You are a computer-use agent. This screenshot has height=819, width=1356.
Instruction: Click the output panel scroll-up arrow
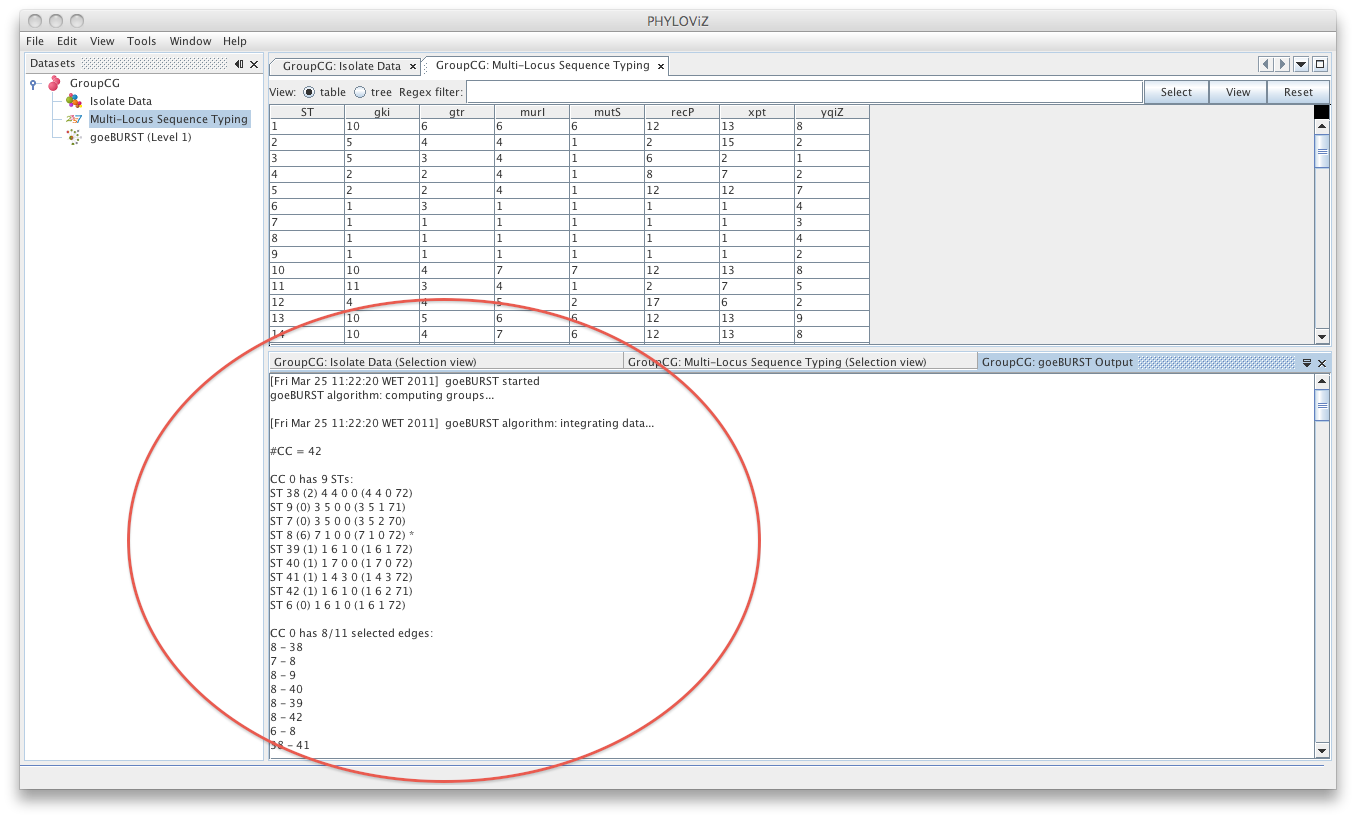(1322, 381)
